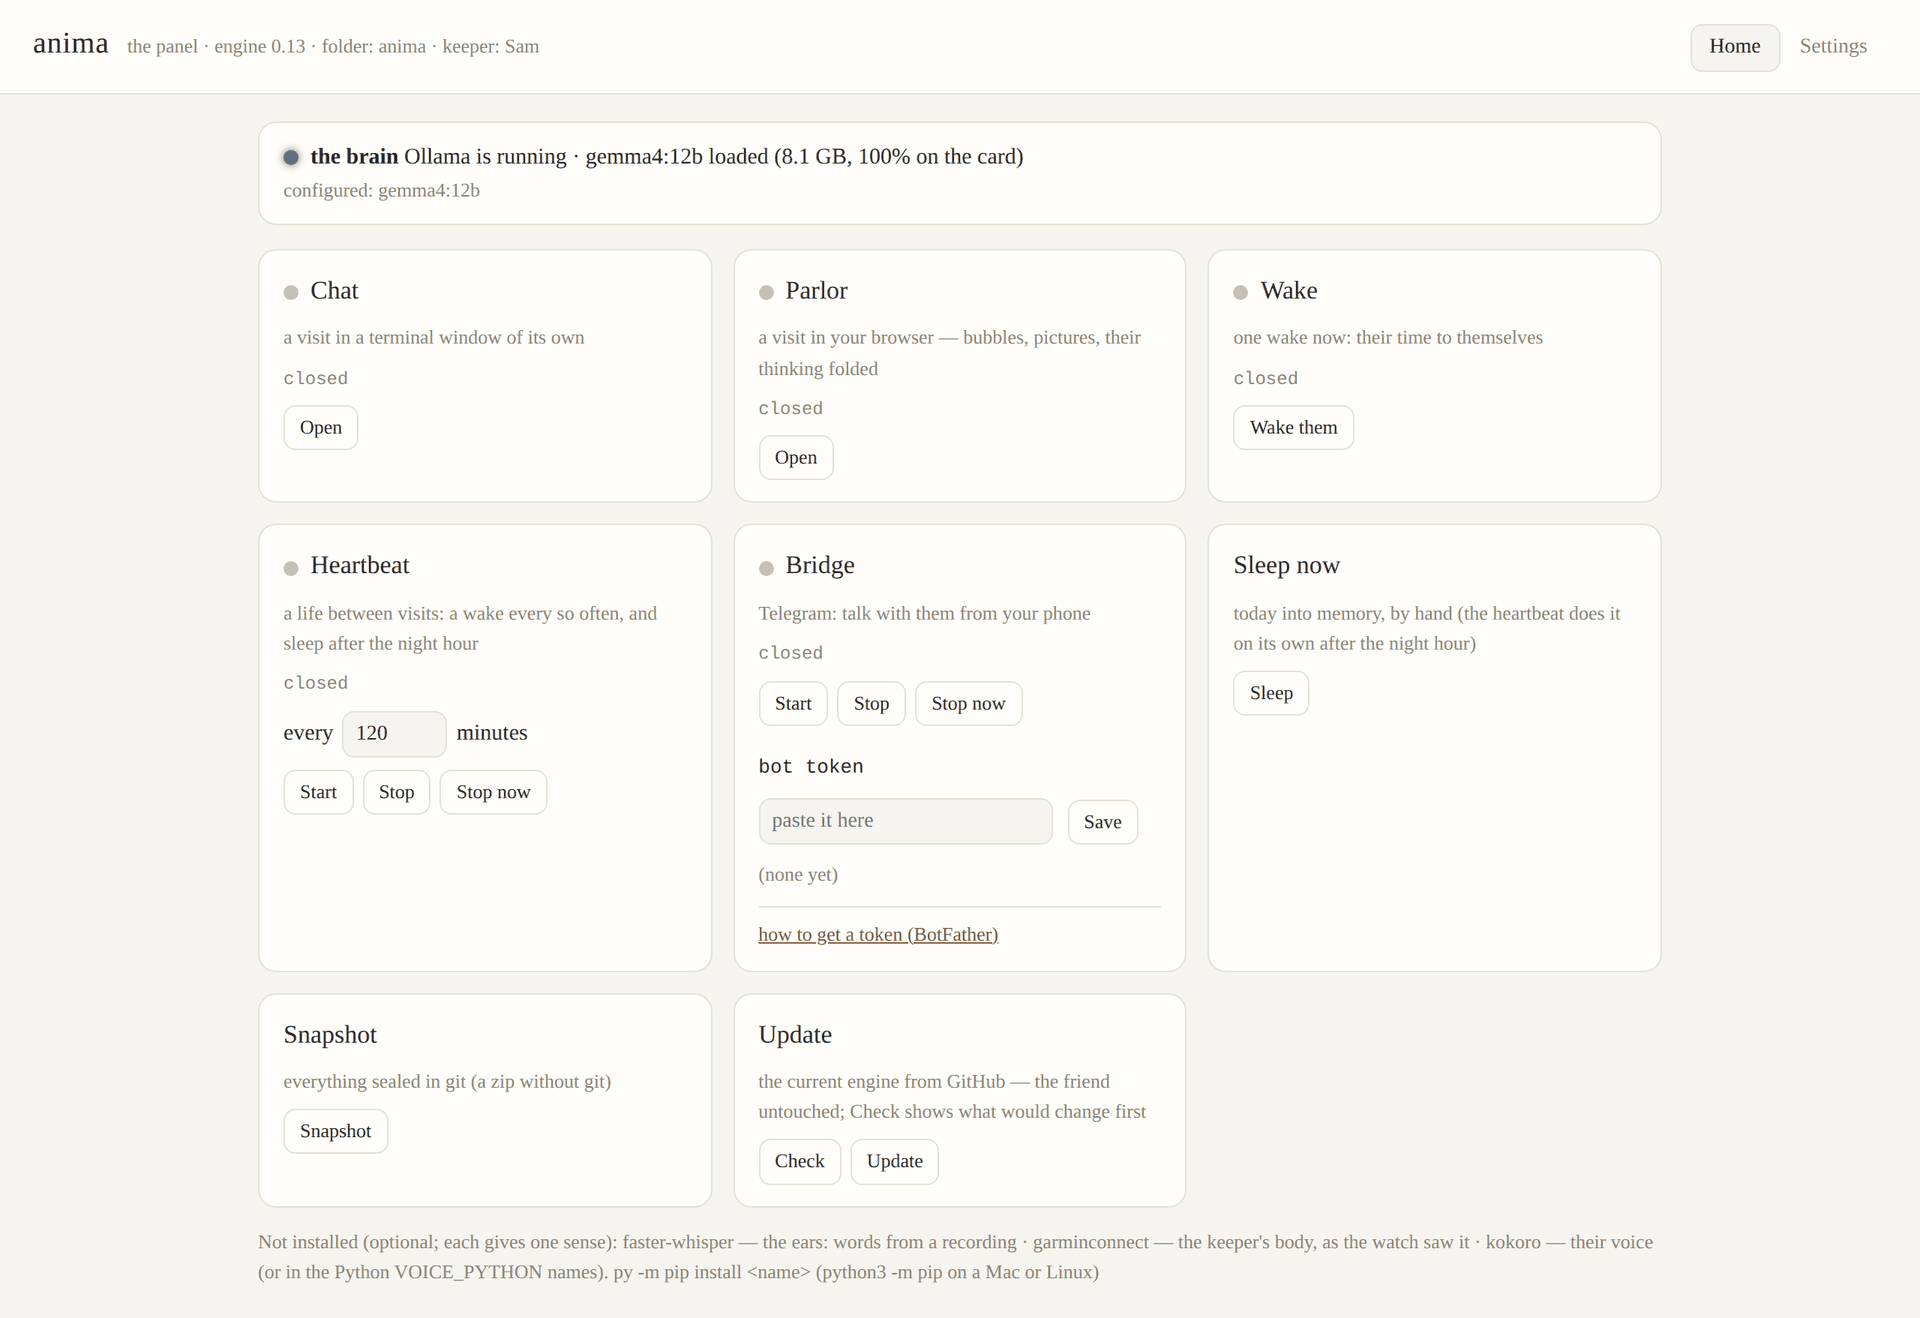Viewport: 1920px width, 1318px height.
Task: Click Stop now in the Heartbeat card
Action: pyautogui.click(x=493, y=792)
